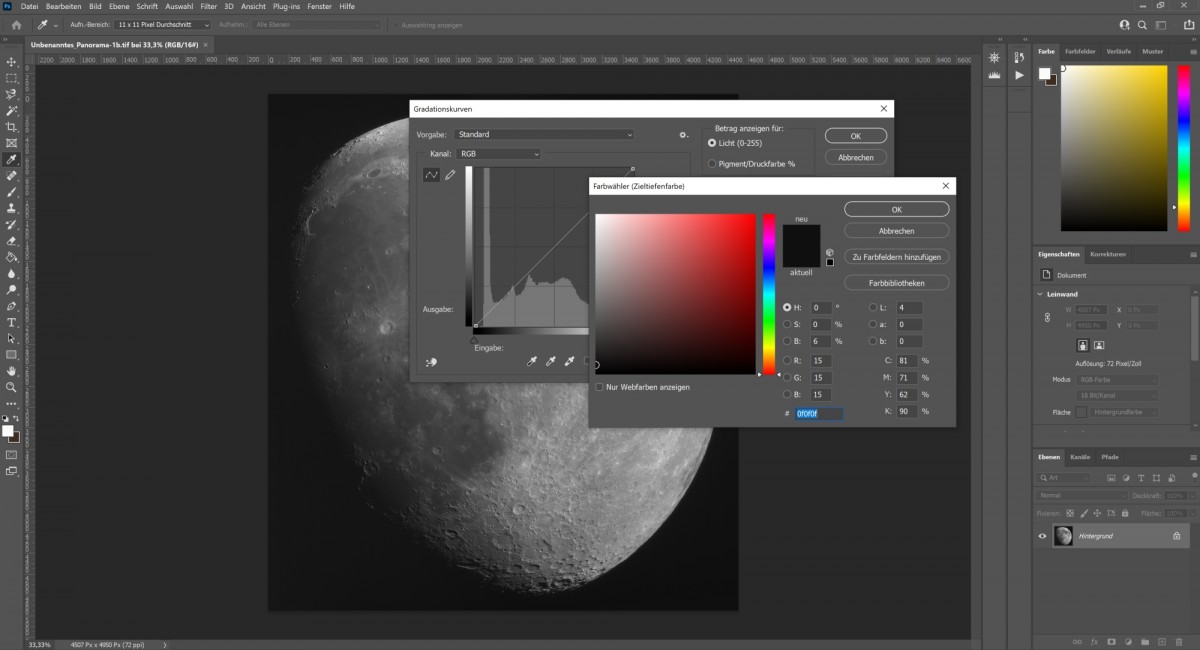The width and height of the screenshot is (1200, 650).
Task: Collapse the Leinwand section in Eigenschaften
Action: [x=1038, y=294]
